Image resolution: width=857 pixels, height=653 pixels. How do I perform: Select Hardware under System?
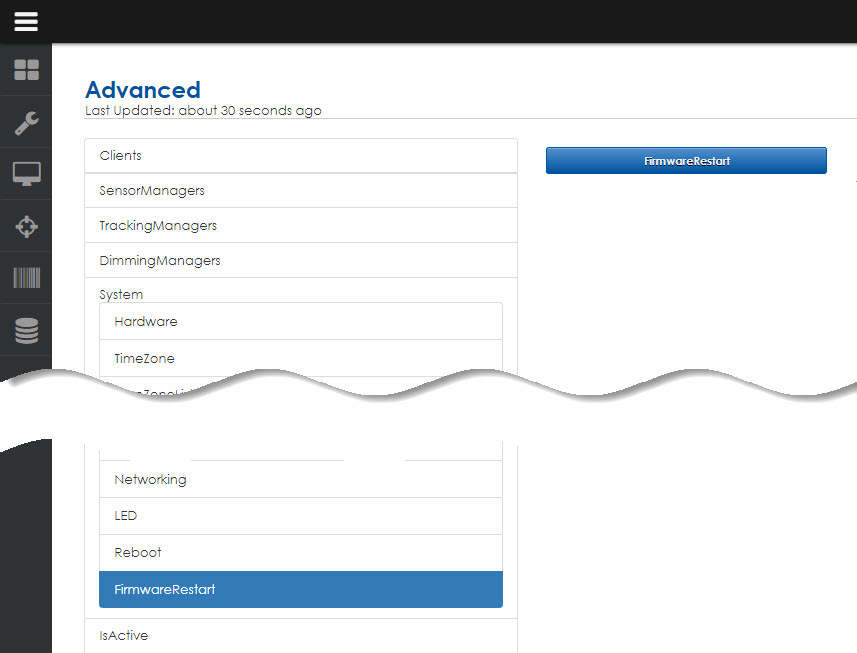[x=300, y=322]
